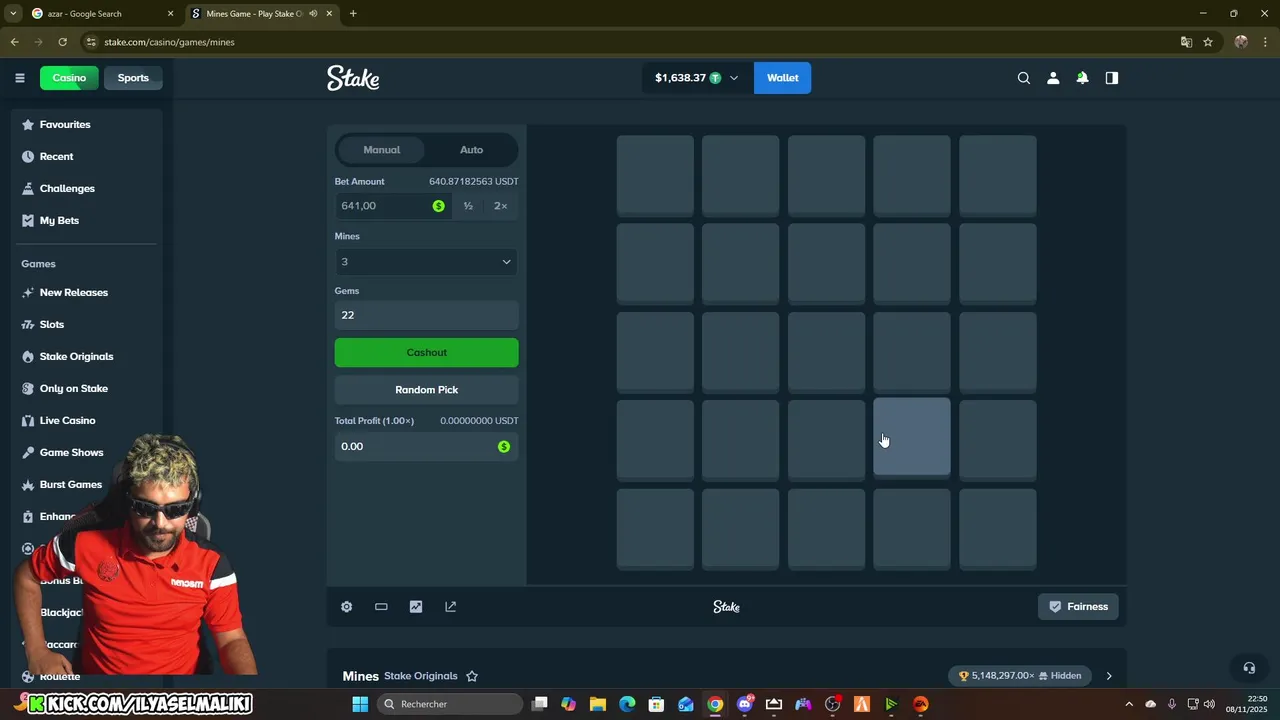Screen dimensions: 1280x720
Task: Open game in popout window icon
Action: coord(450,607)
